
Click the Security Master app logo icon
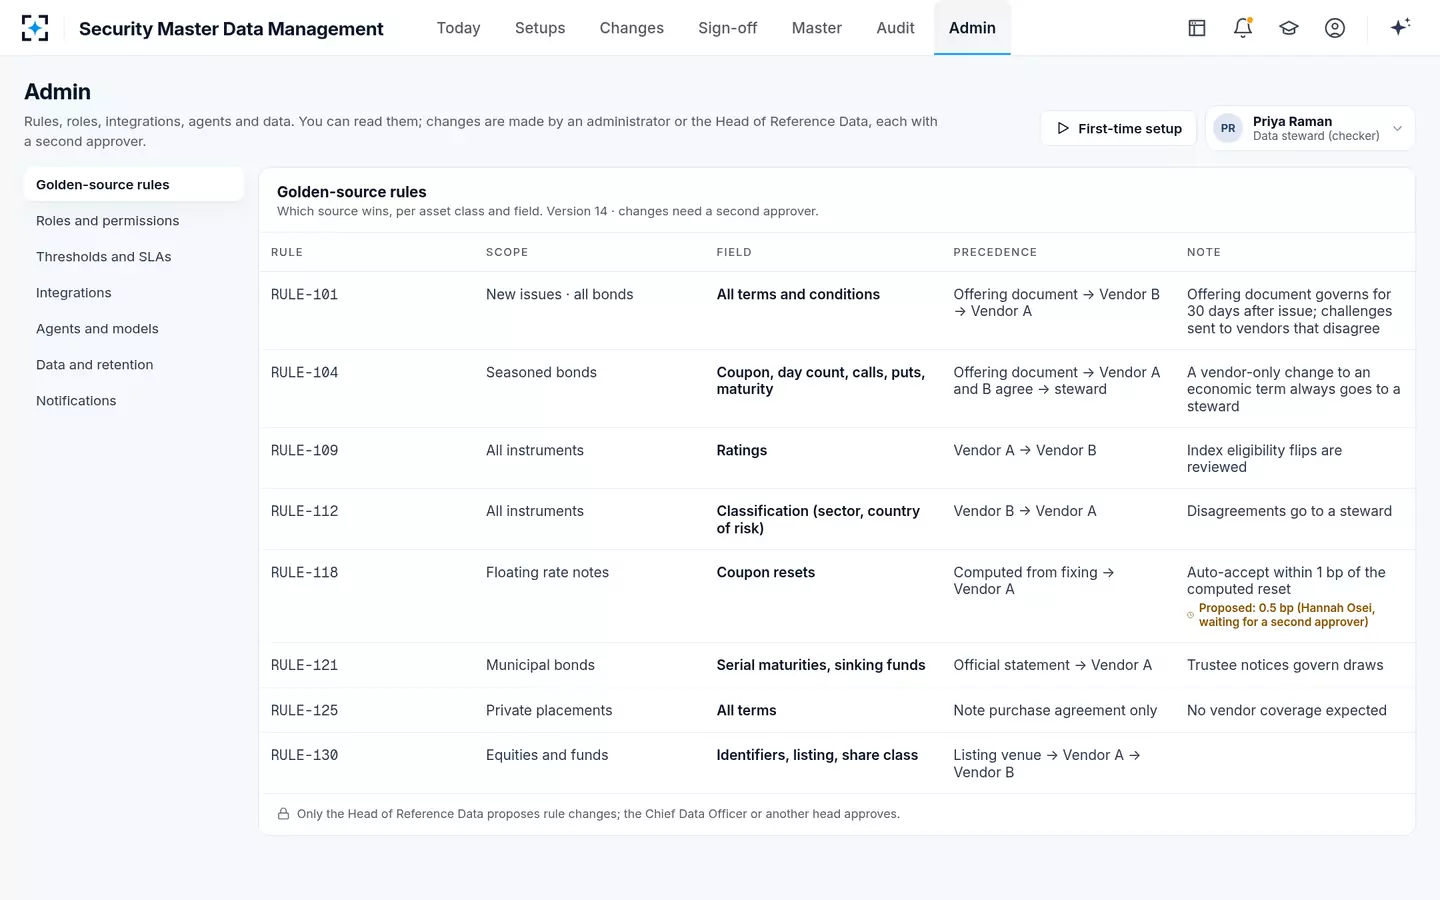(x=35, y=28)
